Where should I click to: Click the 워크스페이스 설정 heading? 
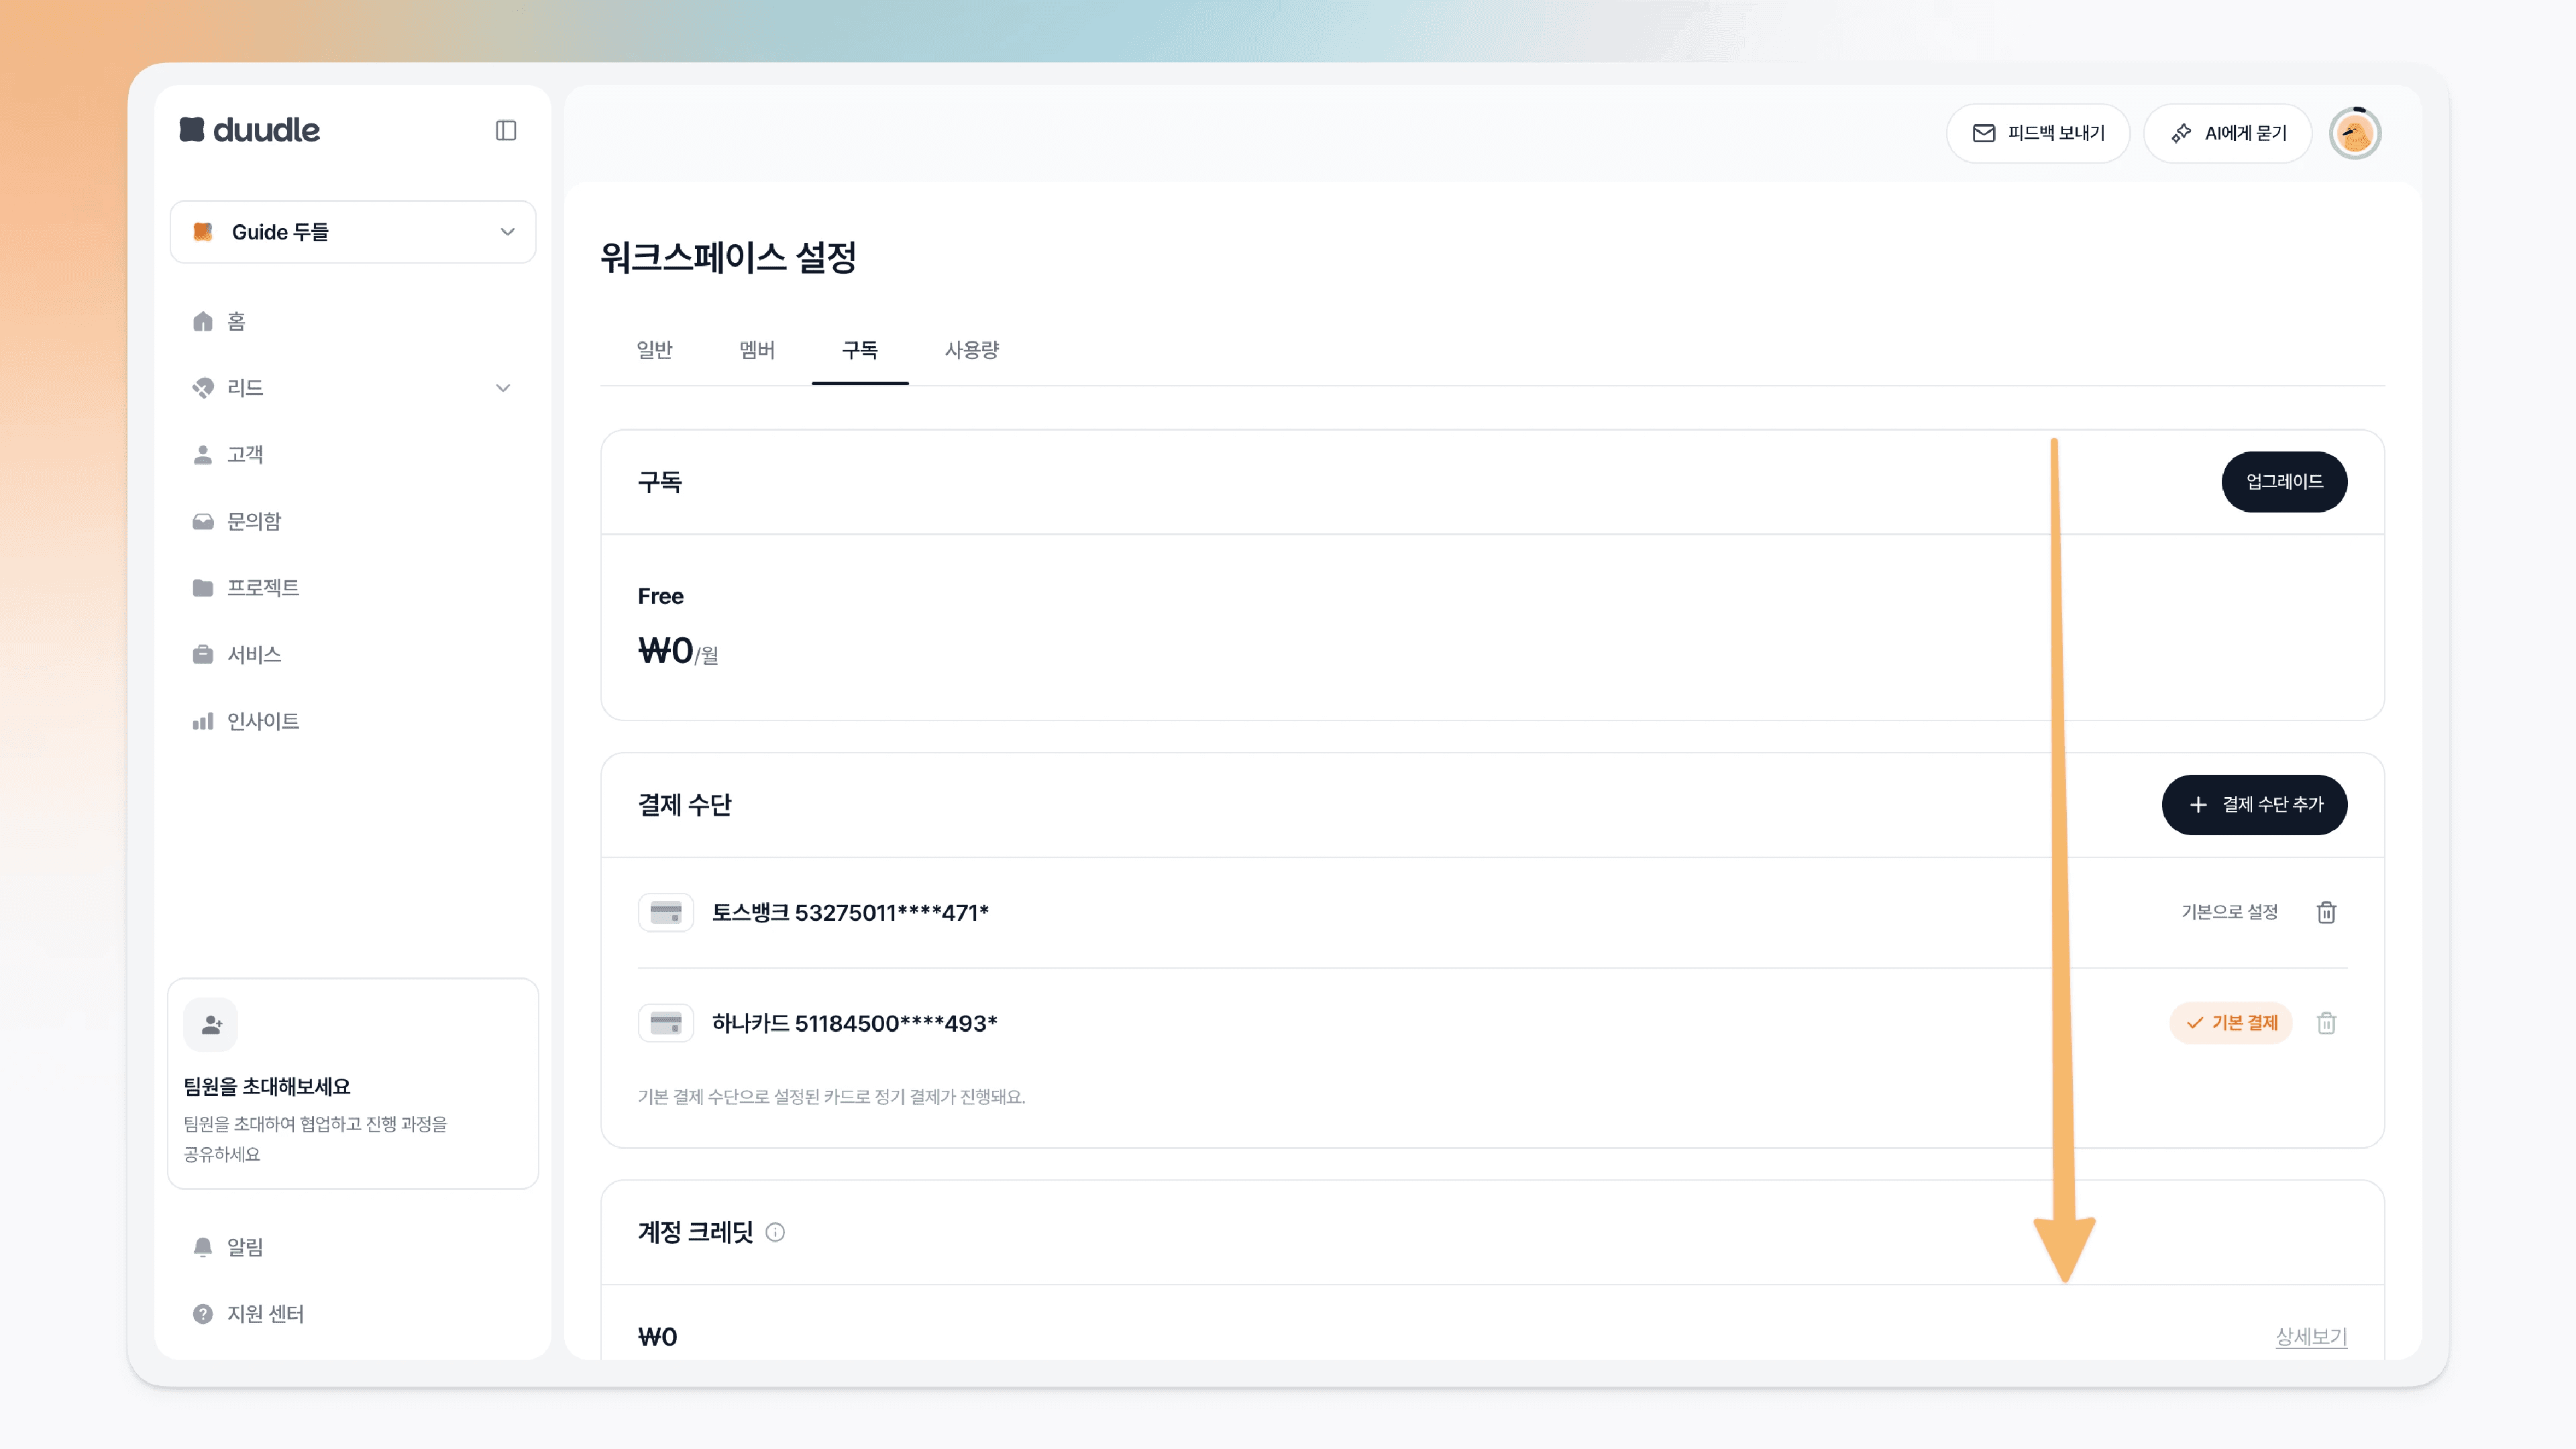[x=728, y=257]
